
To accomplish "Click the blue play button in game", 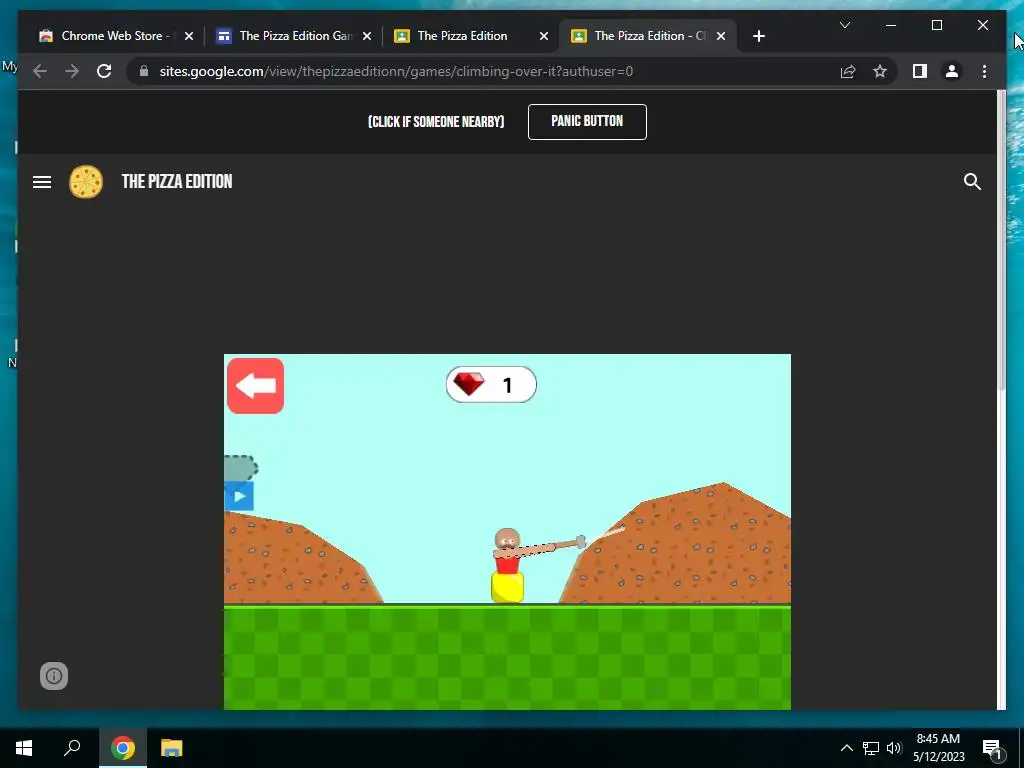I will tap(239, 496).
